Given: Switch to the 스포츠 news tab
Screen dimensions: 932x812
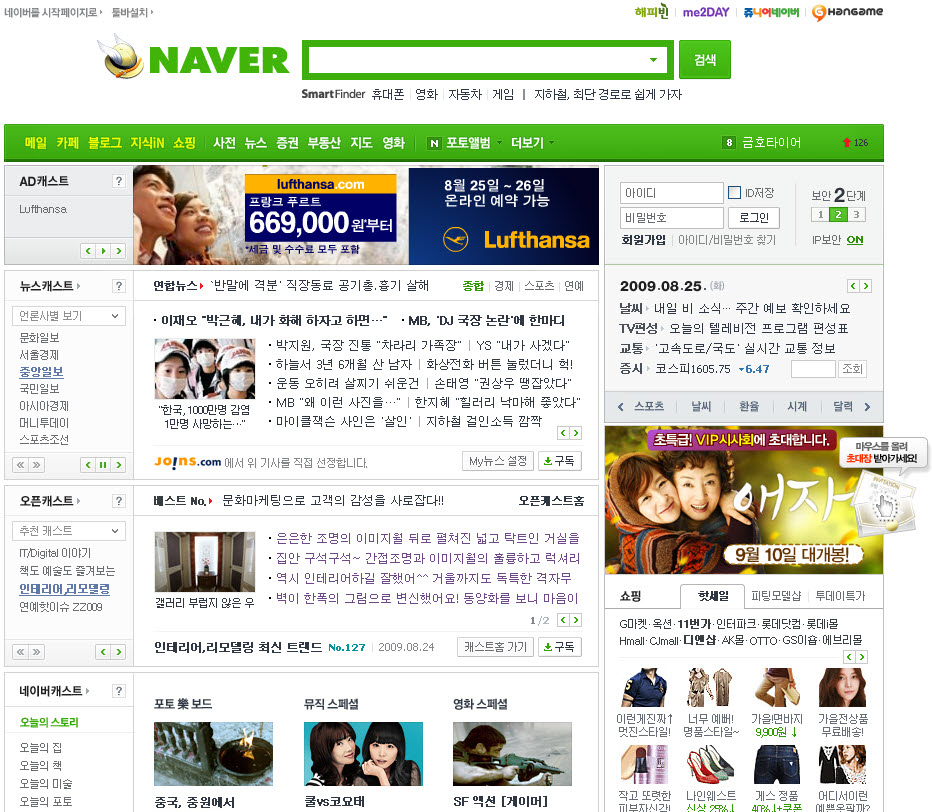Looking at the screenshot, I should [x=539, y=286].
